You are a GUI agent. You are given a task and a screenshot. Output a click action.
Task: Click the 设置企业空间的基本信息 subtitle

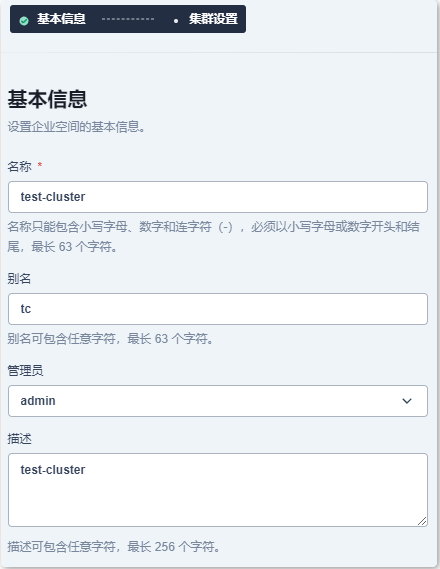point(76,127)
